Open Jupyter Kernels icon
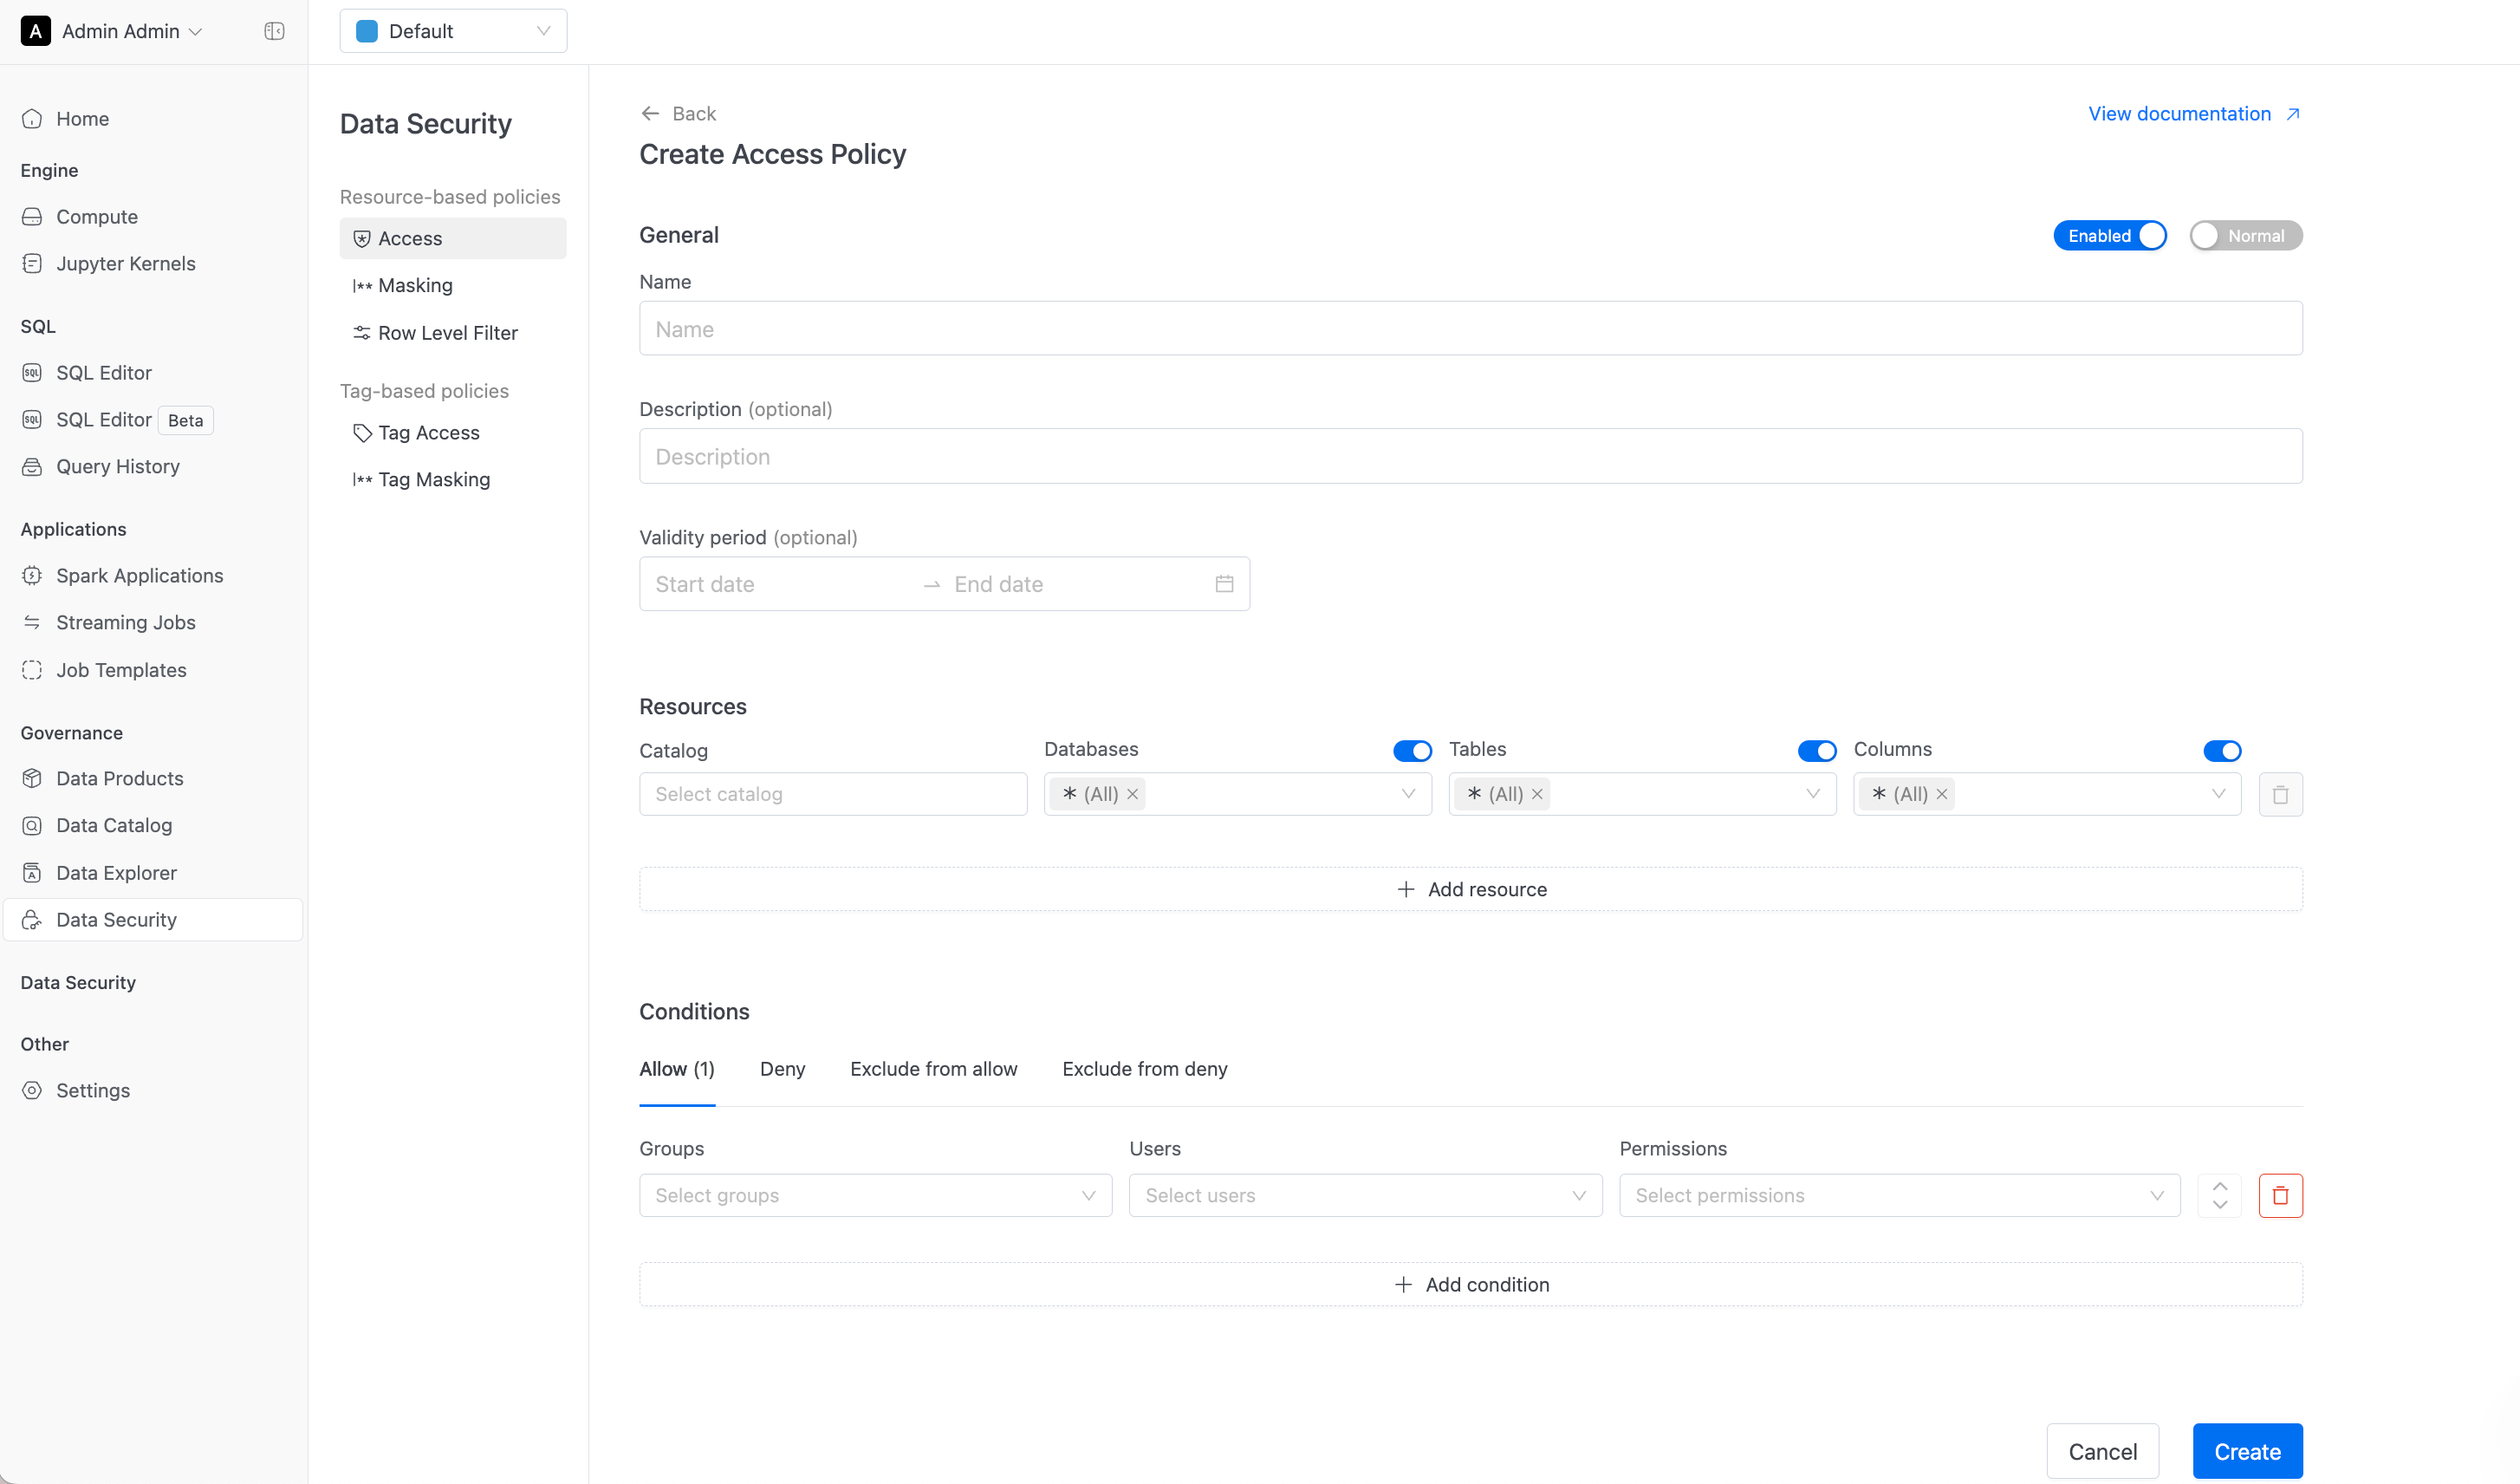Viewport: 2520px width, 1484px height. [32, 264]
